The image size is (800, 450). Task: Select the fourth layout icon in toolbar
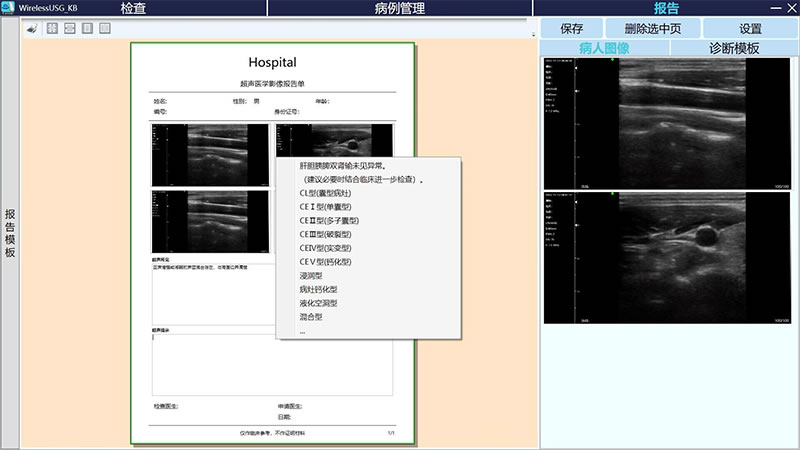pos(104,28)
